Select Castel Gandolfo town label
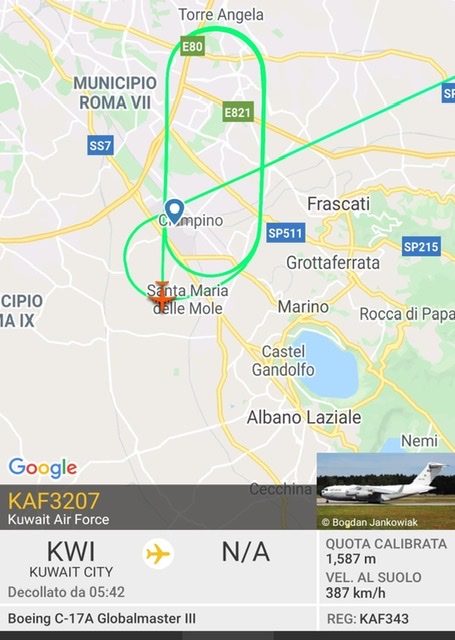Image resolution: width=455 pixels, height=640 pixels. click(x=283, y=360)
